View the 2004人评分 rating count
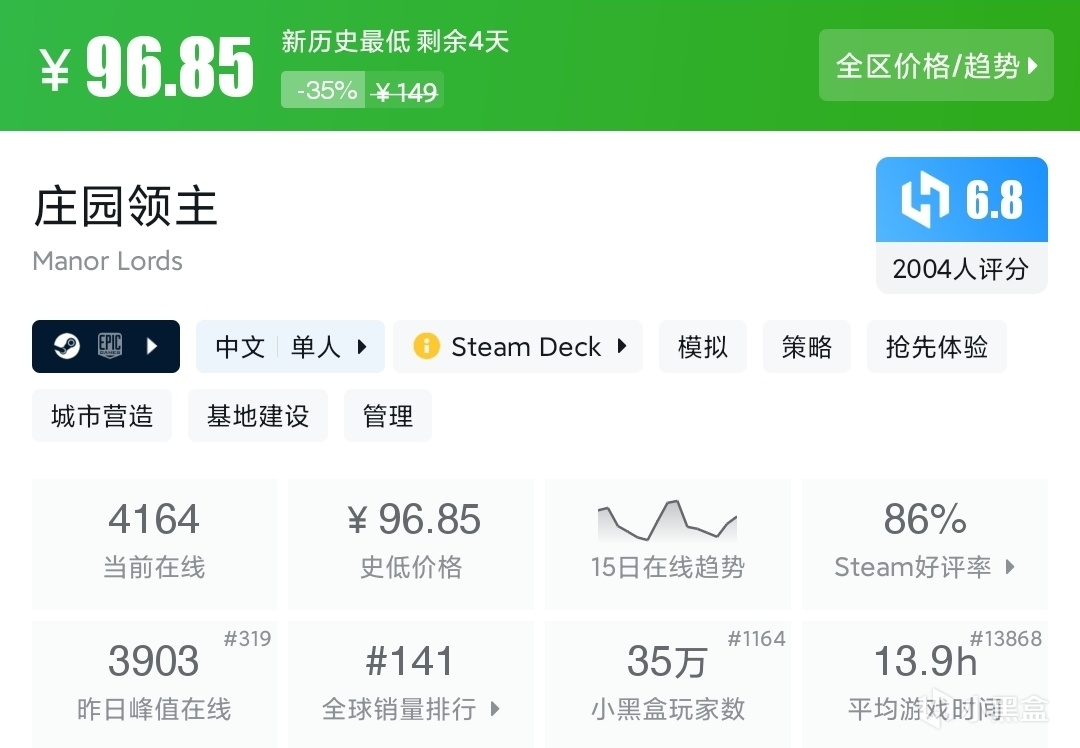Screen dimensions: 1080x748 tap(961, 268)
